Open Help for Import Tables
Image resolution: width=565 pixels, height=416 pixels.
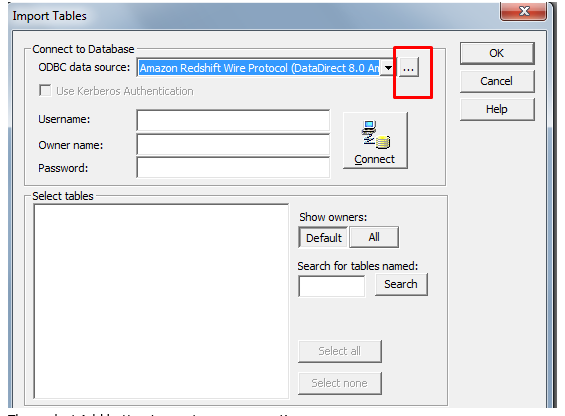point(497,109)
